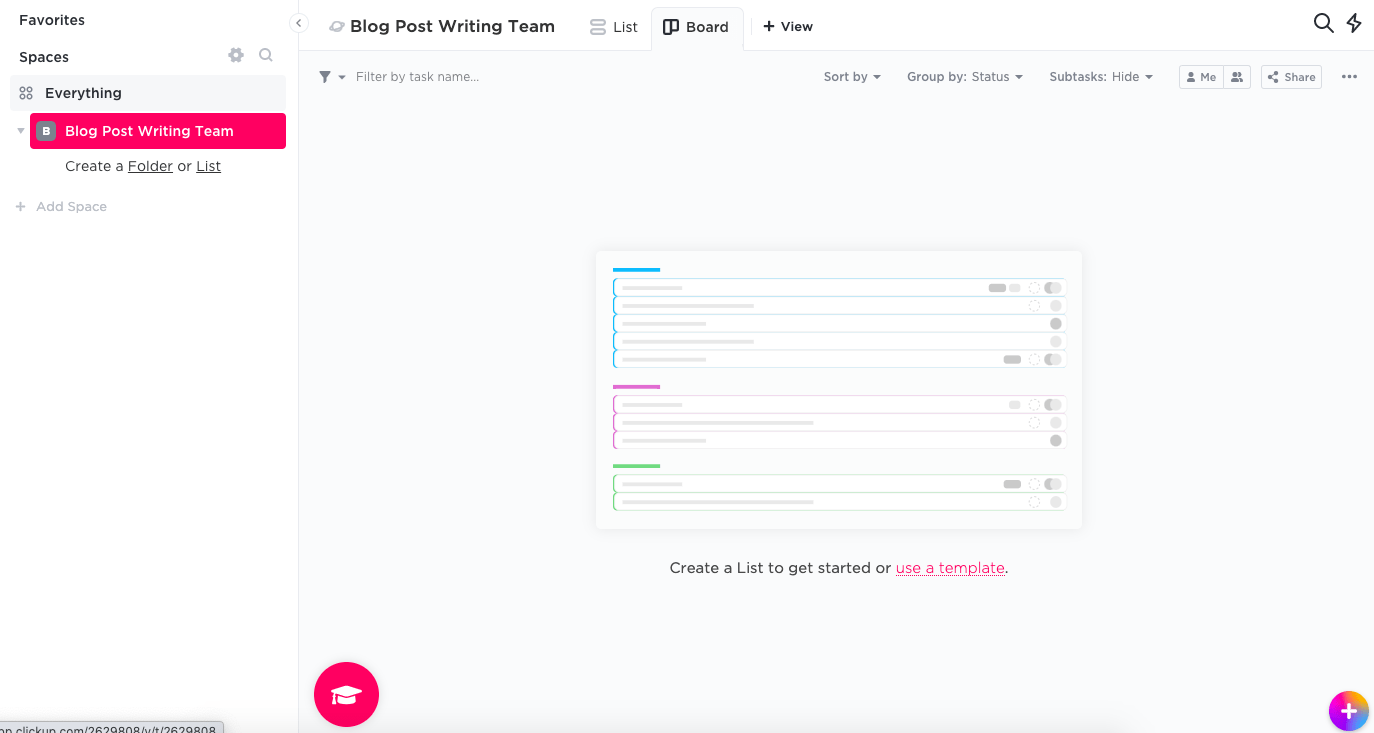Open the Sort by dropdown
Viewport: 1374px width, 733px height.
point(852,77)
